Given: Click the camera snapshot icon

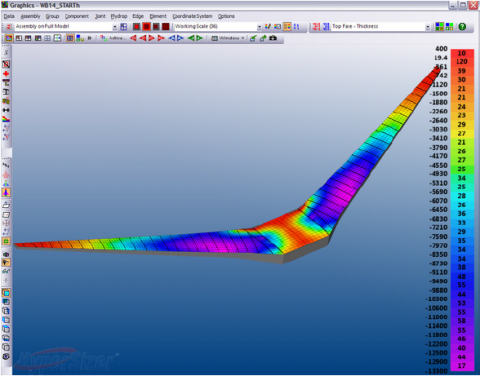Looking at the screenshot, I should point(273,38).
